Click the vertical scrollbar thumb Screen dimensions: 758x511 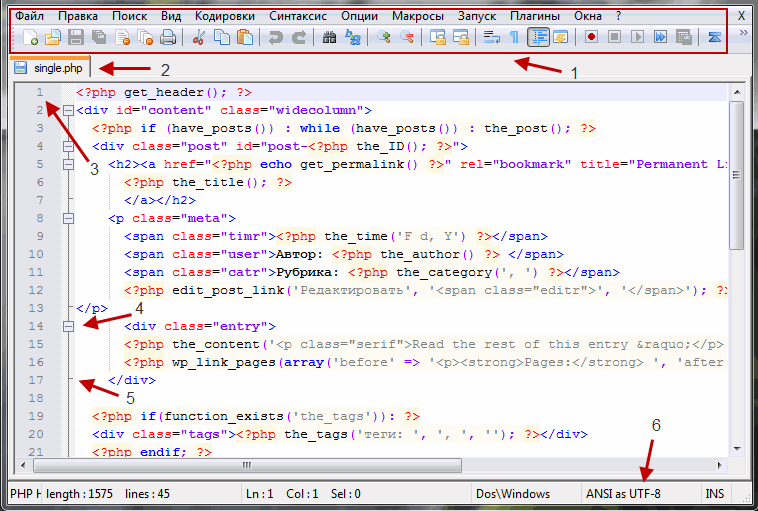(x=737, y=175)
